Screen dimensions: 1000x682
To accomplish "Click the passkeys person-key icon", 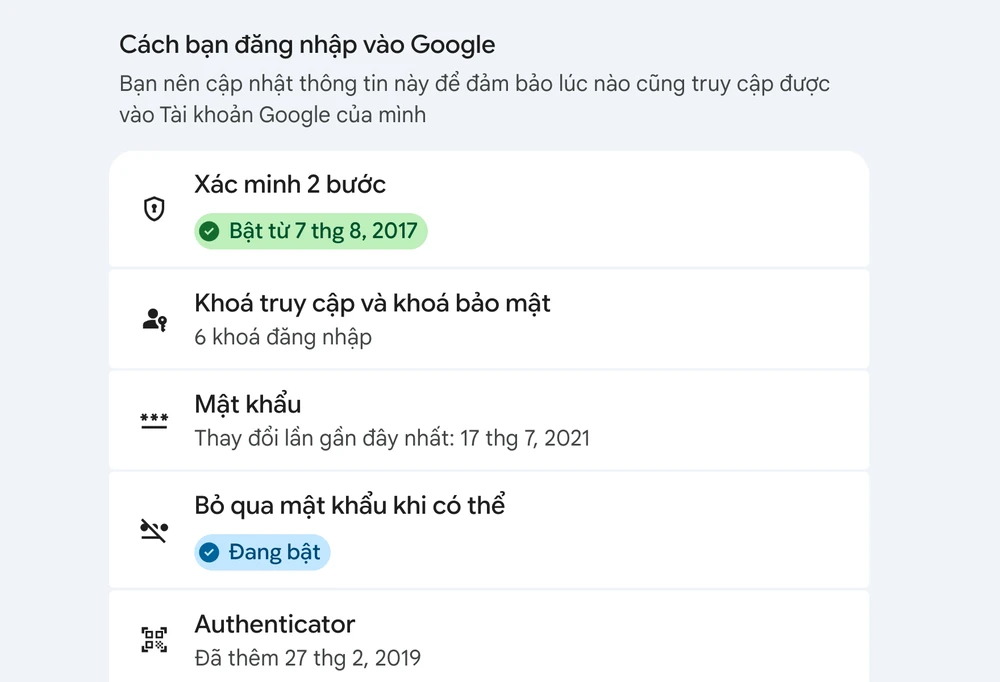I will pyautogui.click(x=153, y=320).
